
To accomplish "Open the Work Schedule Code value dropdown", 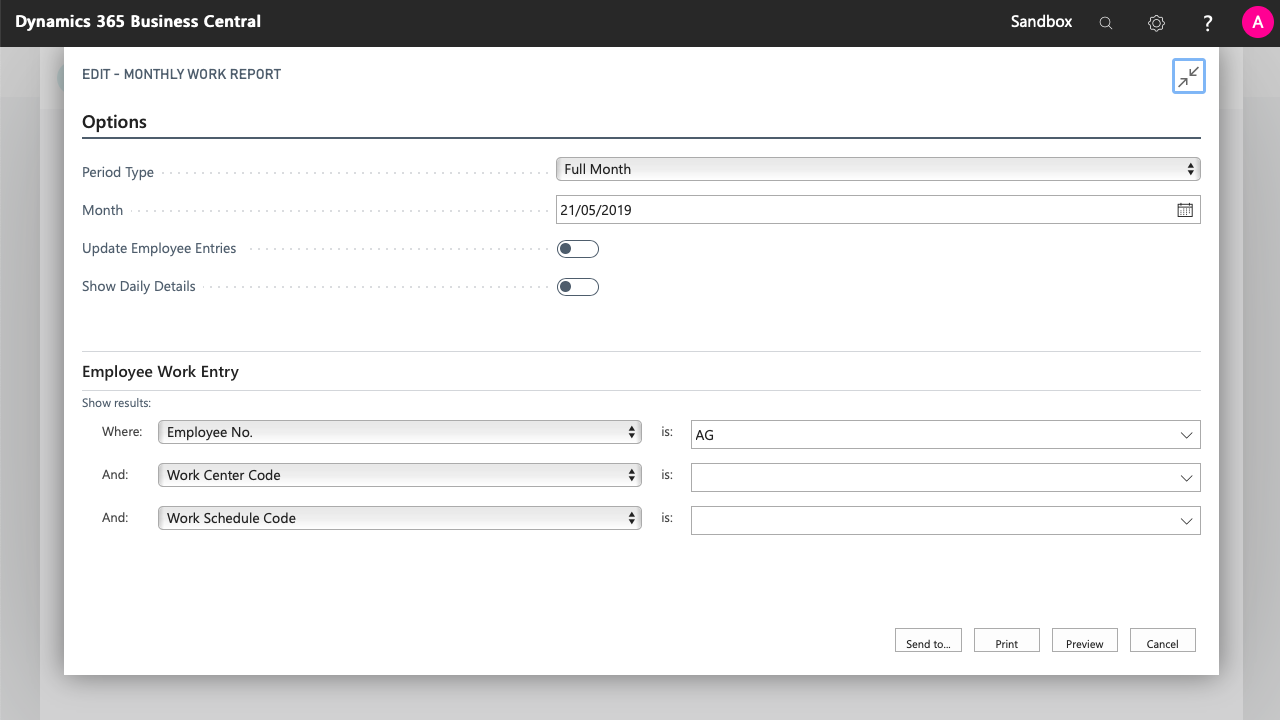I will click(x=1188, y=520).
